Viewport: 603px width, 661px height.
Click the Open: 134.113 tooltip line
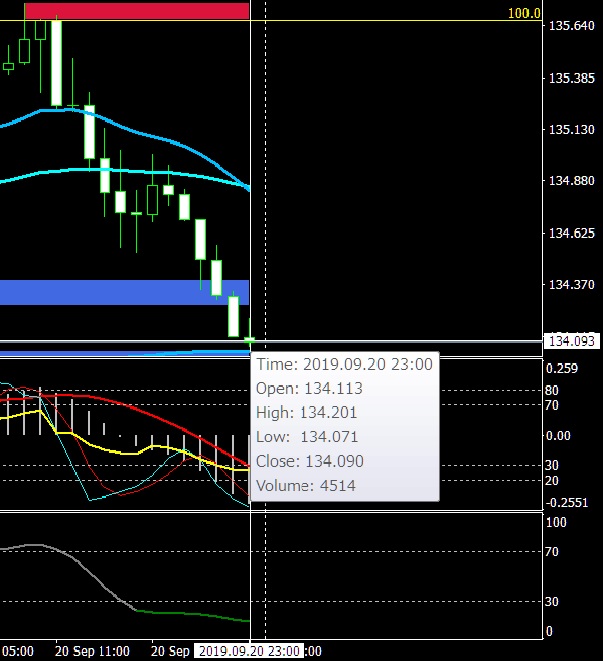coord(309,389)
